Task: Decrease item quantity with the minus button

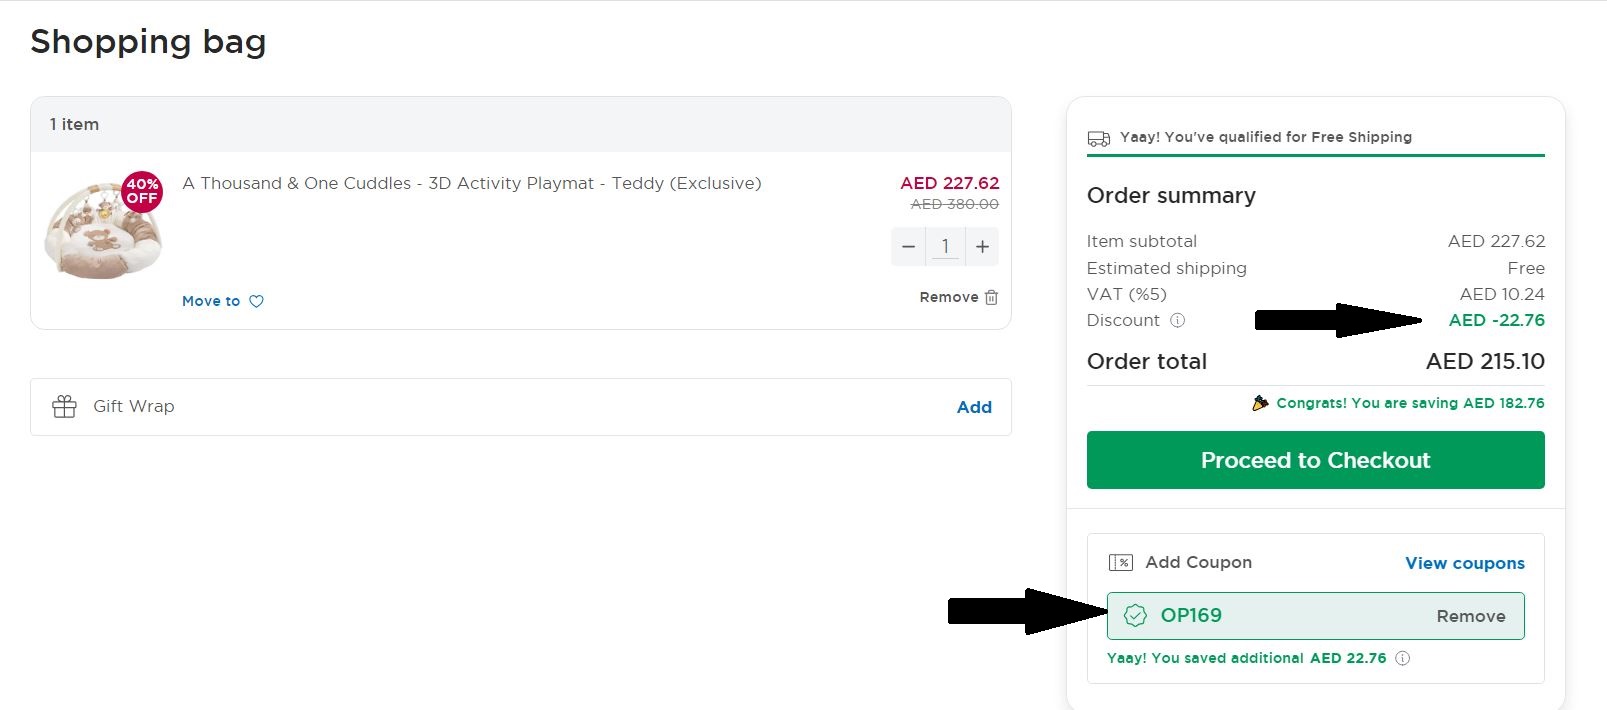Action: point(908,246)
